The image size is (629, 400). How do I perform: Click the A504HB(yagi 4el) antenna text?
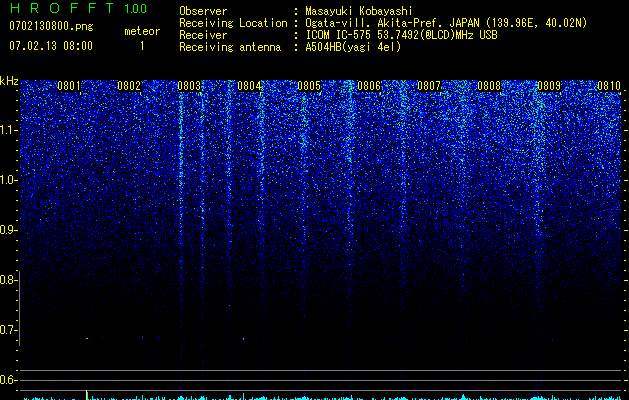(x=353, y=47)
